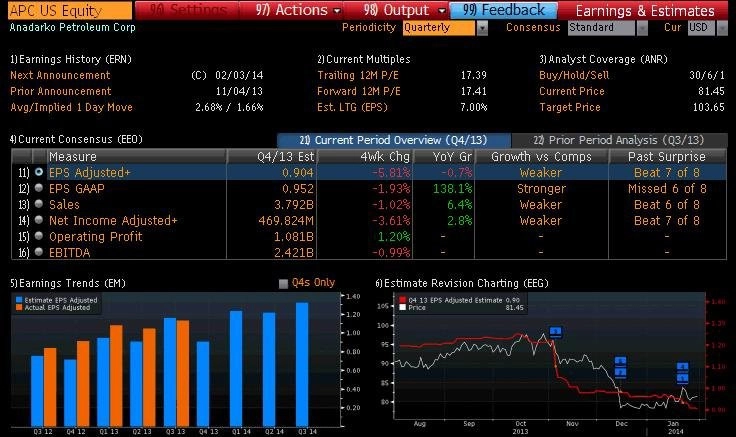Click the Q3 14 estimate bar in Earnings Trends
Image resolution: width=736 pixels, height=437 pixels.
302,365
